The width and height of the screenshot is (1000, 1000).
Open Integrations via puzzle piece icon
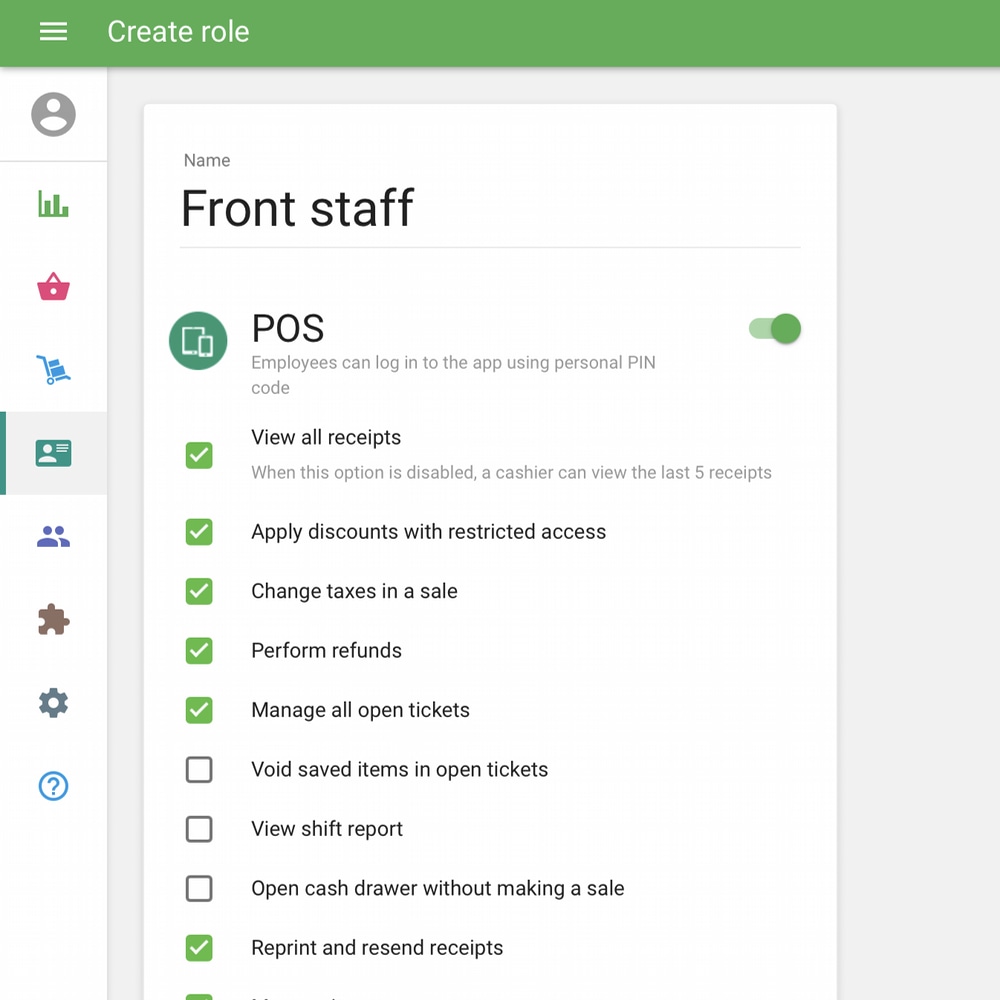54,619
